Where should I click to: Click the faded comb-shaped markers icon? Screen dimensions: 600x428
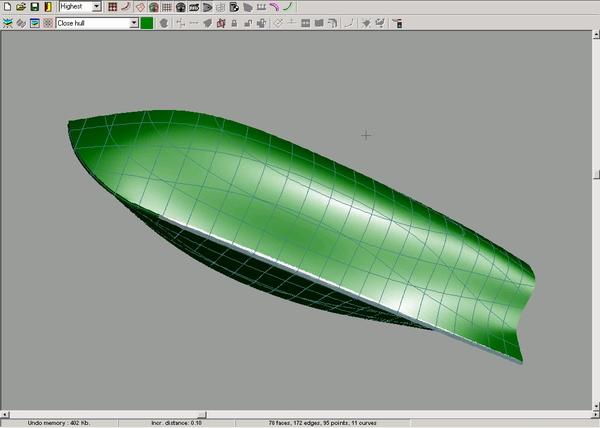pyautogui.click(x=261, y=7)
